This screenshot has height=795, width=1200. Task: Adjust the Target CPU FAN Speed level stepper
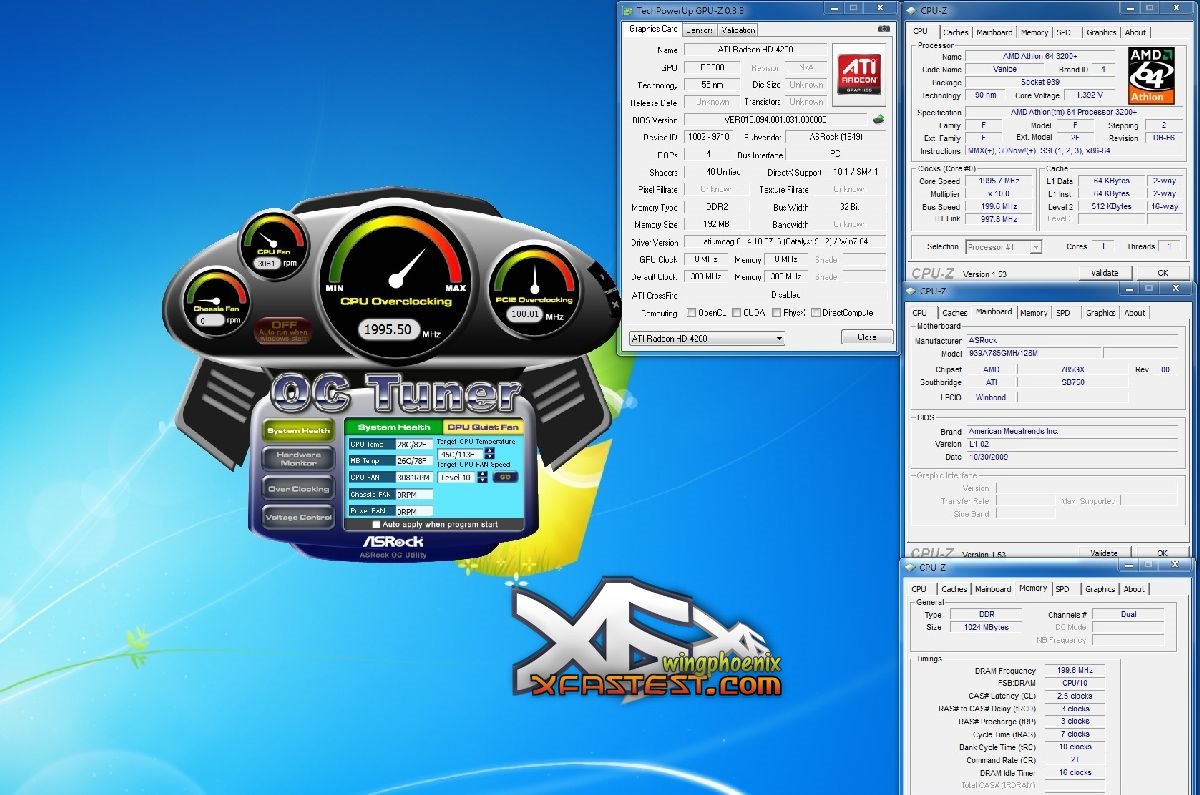483,477
